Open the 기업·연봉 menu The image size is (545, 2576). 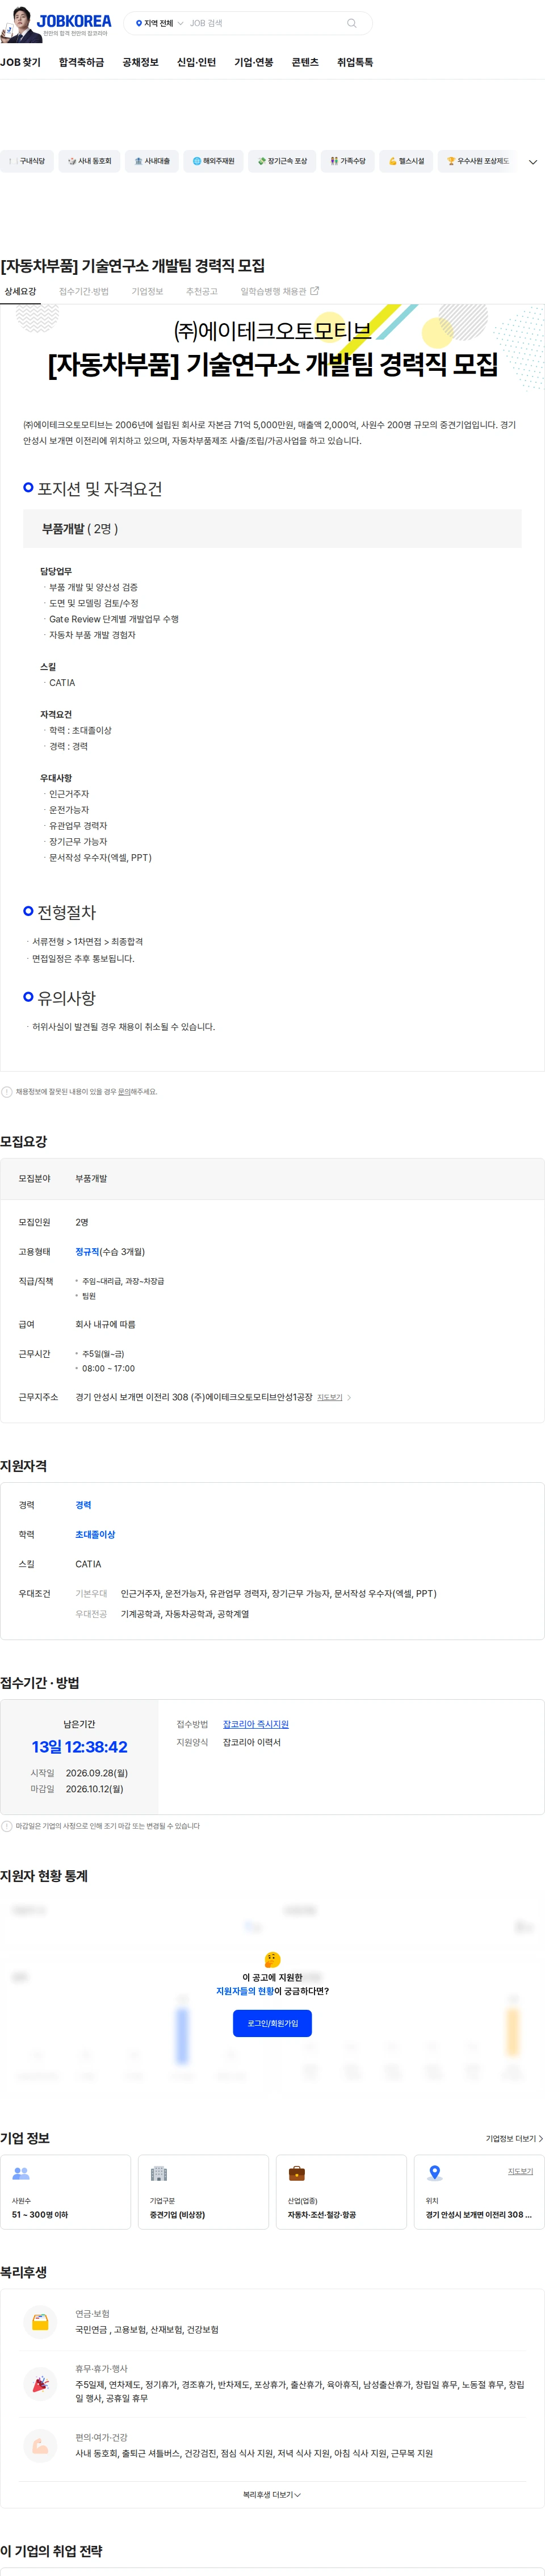click(253, 62)
